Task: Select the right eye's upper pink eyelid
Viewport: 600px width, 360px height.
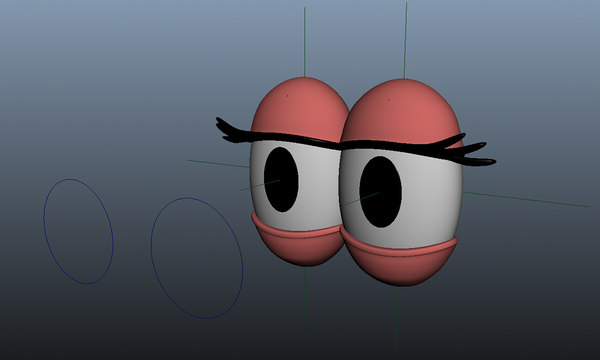Action: point(400,113)
